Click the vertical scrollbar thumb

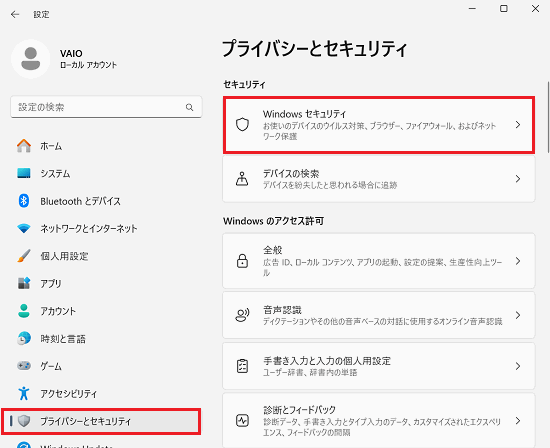coord(548,118)
